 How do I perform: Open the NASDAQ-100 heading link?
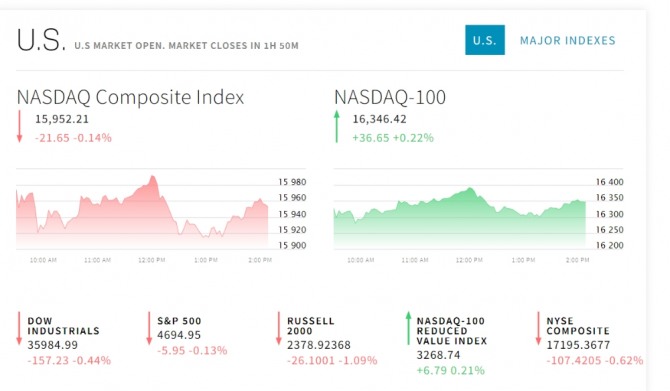tap(390, 97)
